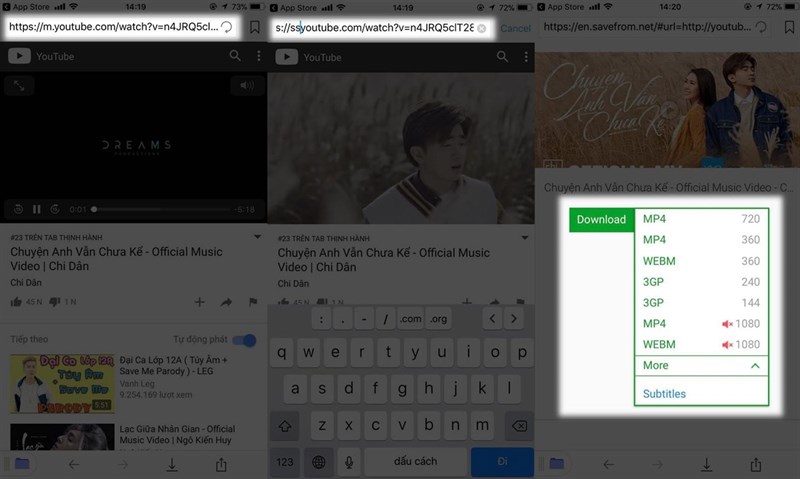Screen dimensions: 800x479
Task: Rewind ten seconds in video player
Action: click(x=18, y=209)
